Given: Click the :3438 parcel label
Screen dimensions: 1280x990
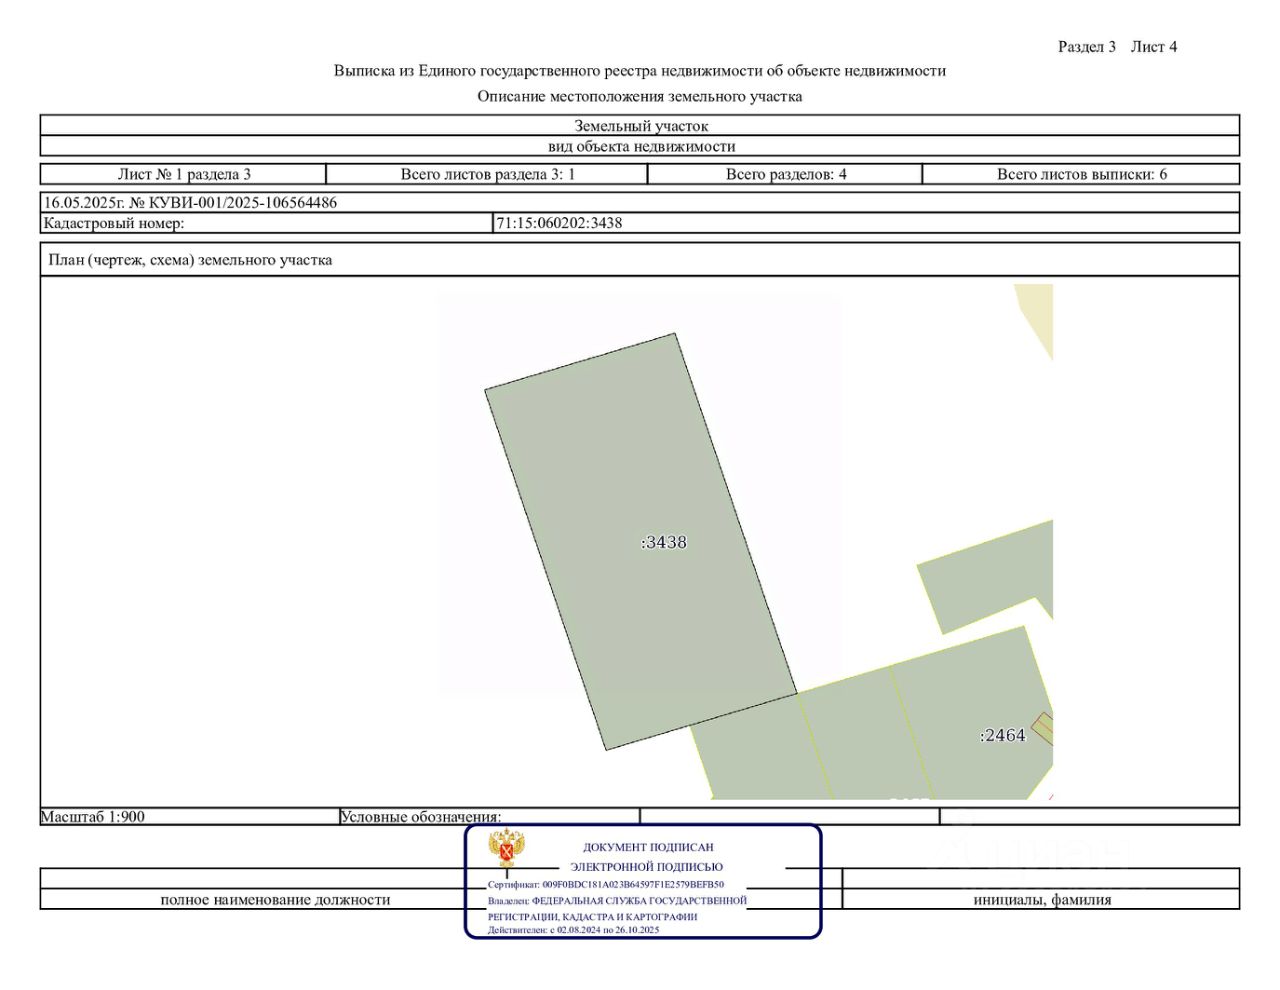Looking at the screenshot, I should (664, 542).
